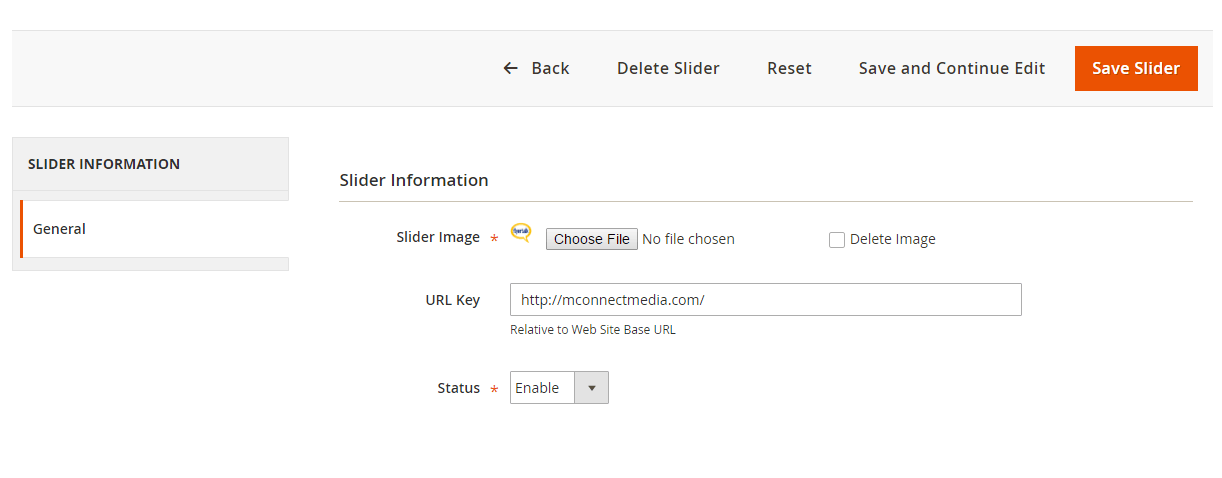The height and width of the screenshot is (478, 1222).
Task: Open the Choose File picker
Action: pyautogui.click(x=592, y=239)
